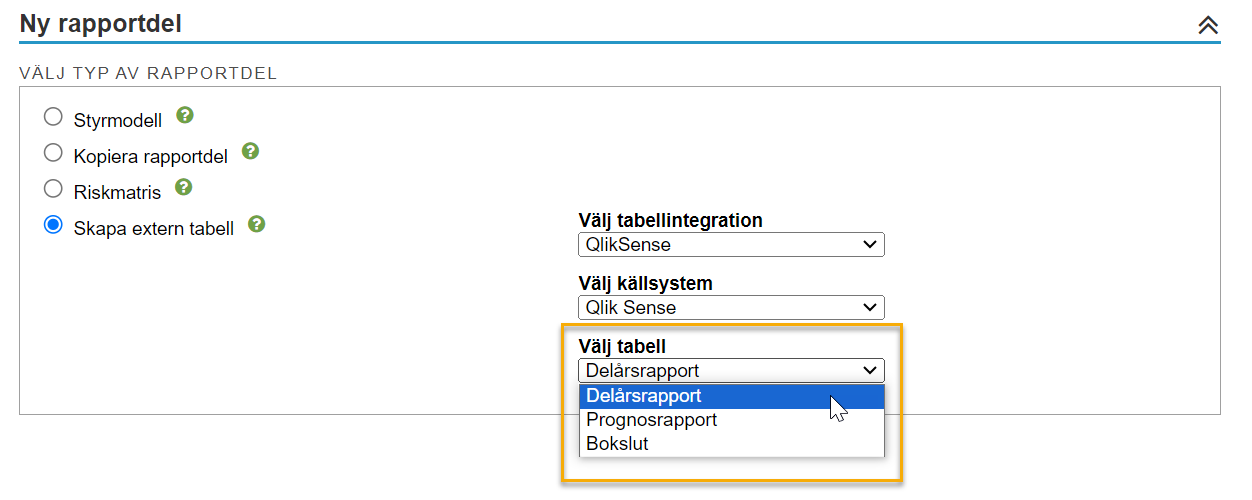Click the Ny rapportdel header title
The height and width of the screenshot is (500, 1252).
[100, 24]
